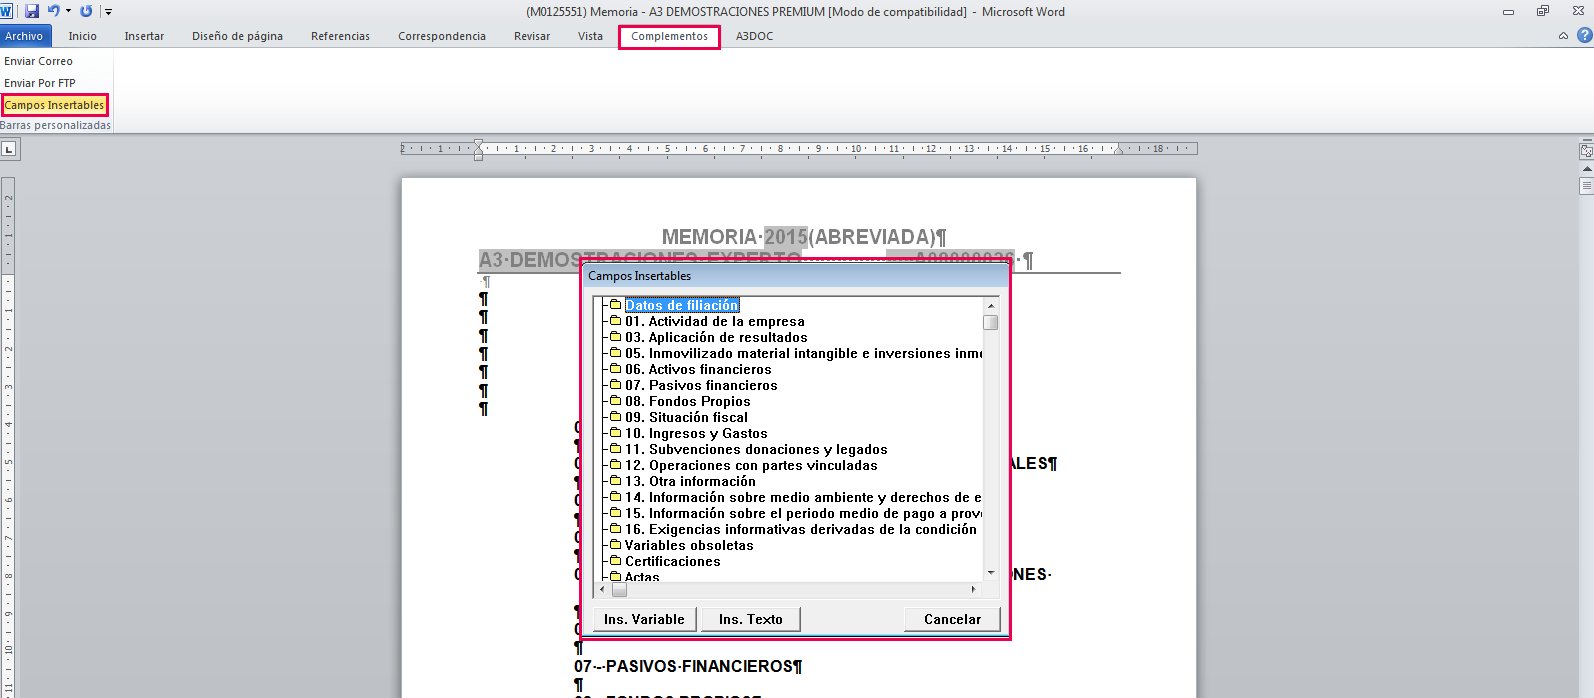Click the tree horizontal scroll left arrow

coord(604,590)
